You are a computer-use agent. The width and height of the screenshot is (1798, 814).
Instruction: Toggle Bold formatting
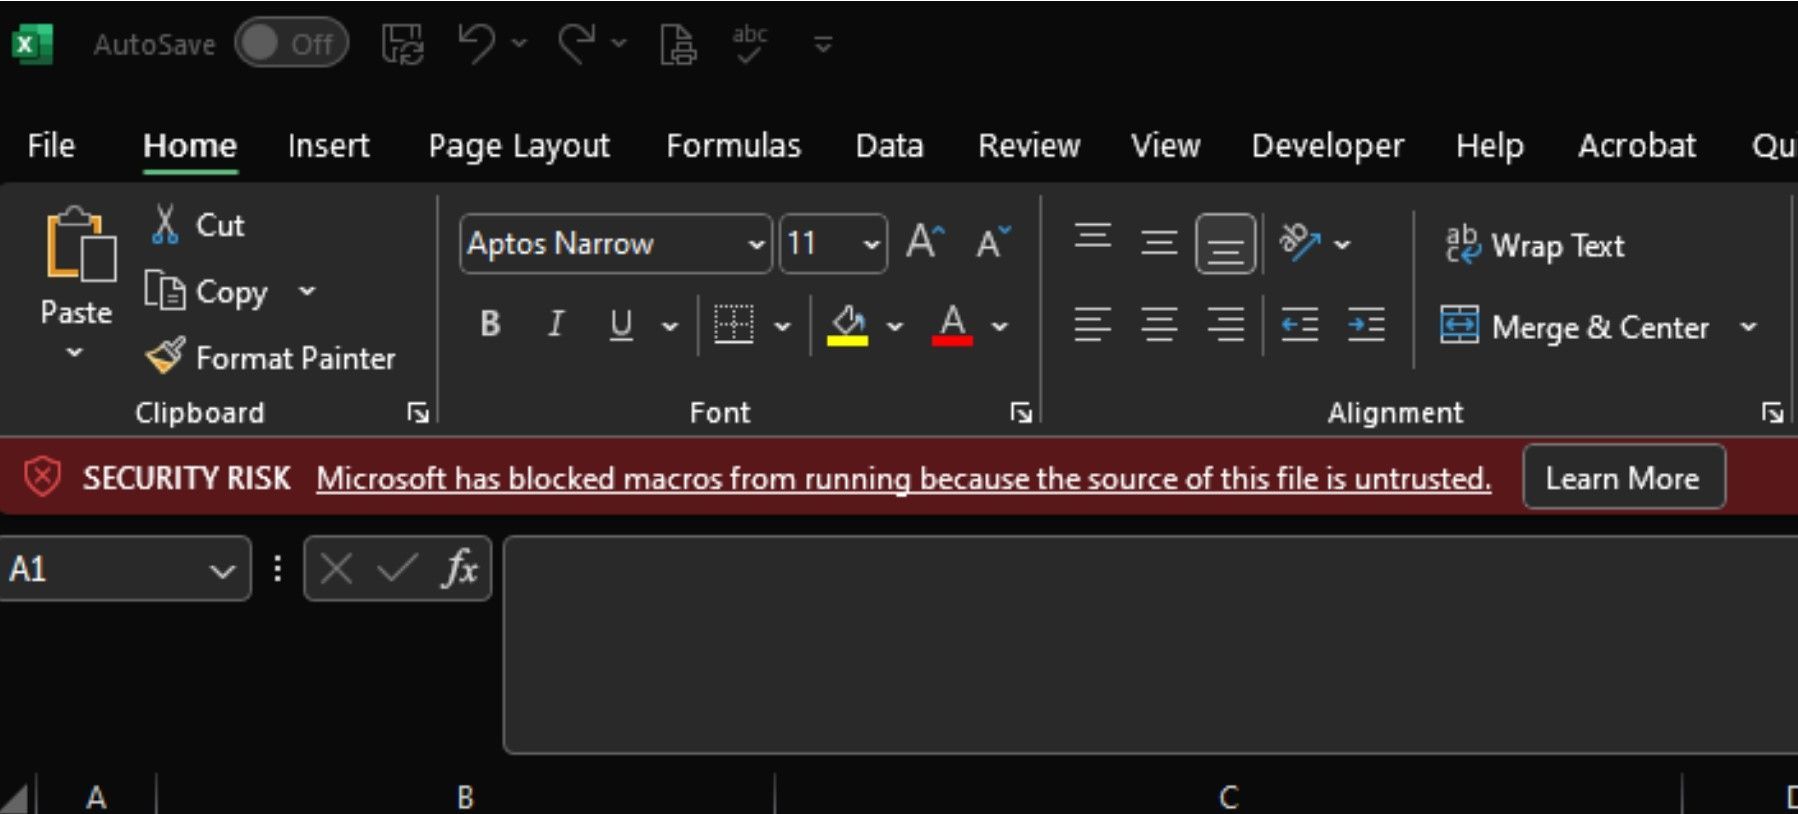(490, 324)
